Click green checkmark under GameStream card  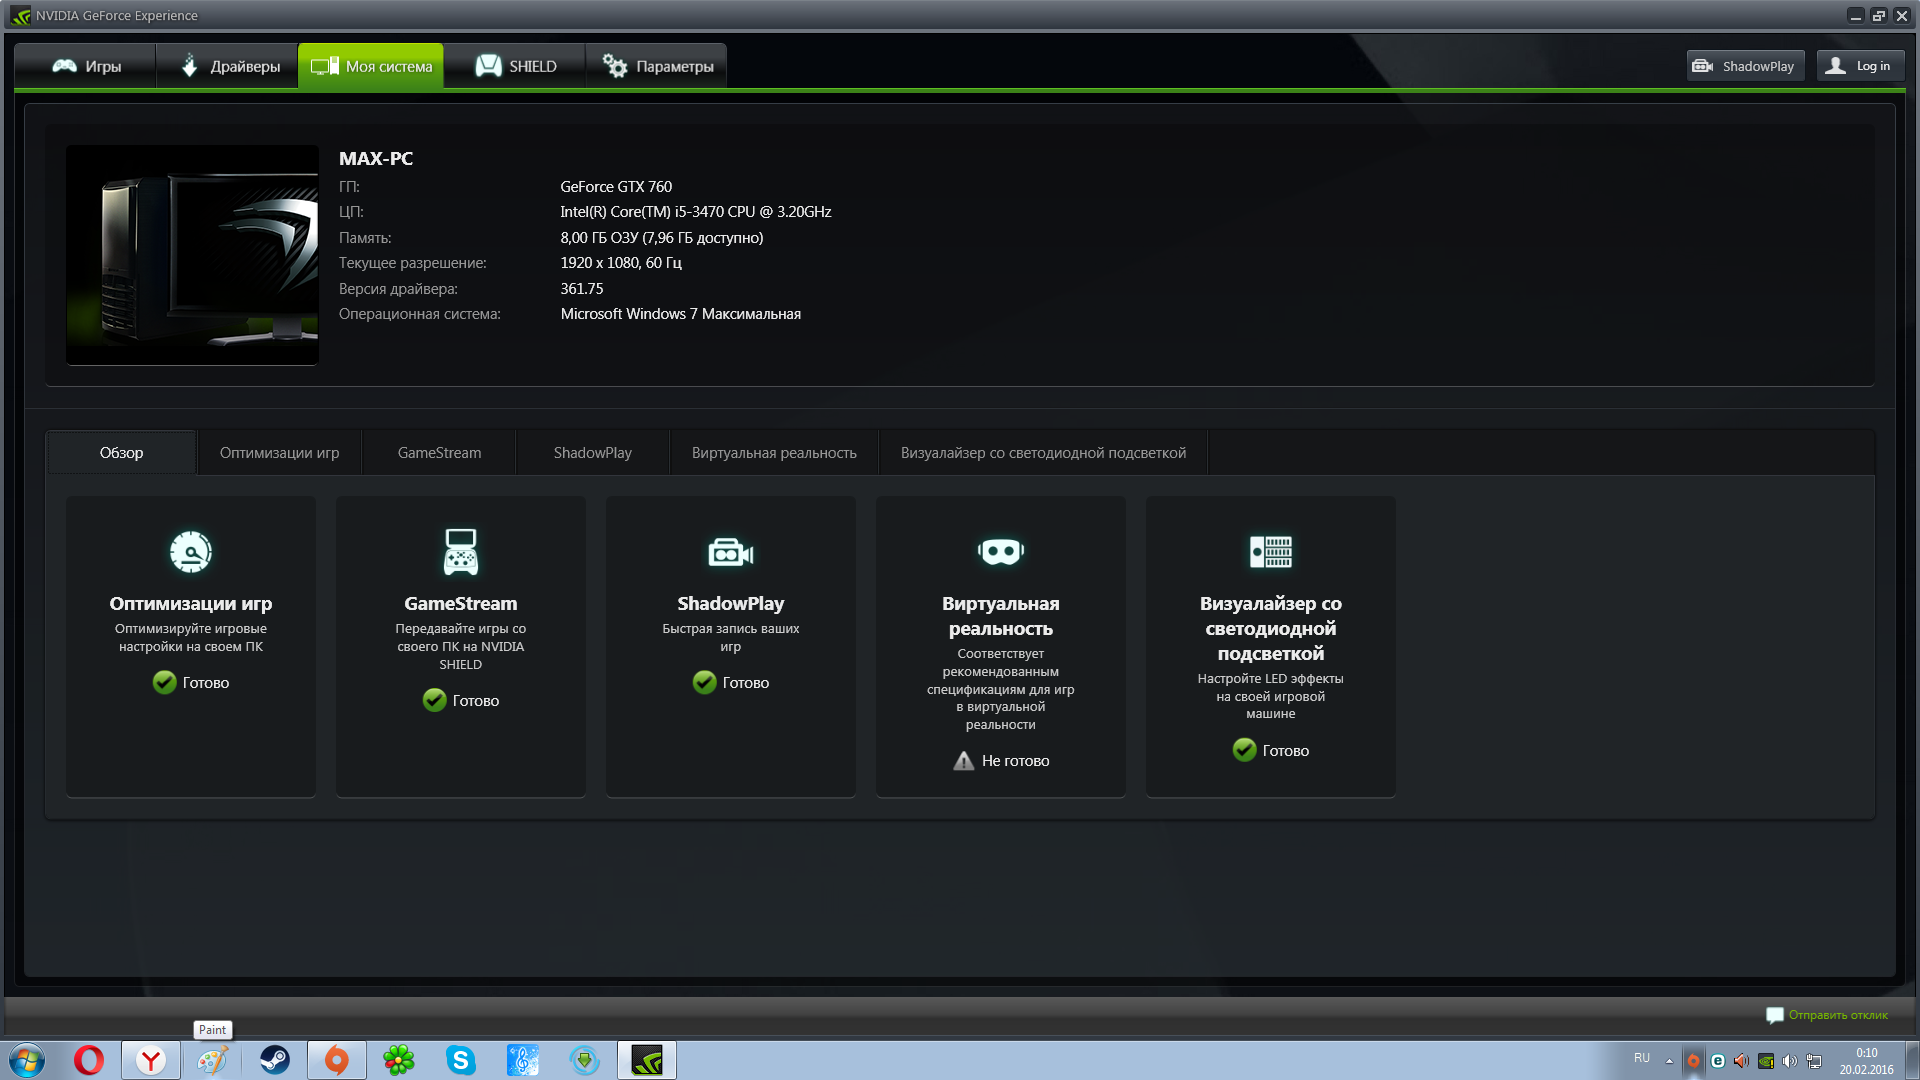click(x=434, y=700)
